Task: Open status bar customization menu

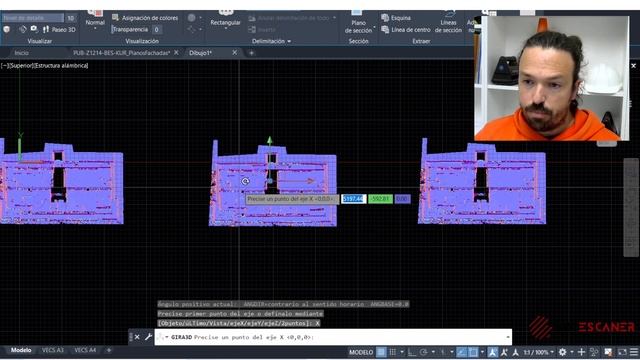Action: 633,352
